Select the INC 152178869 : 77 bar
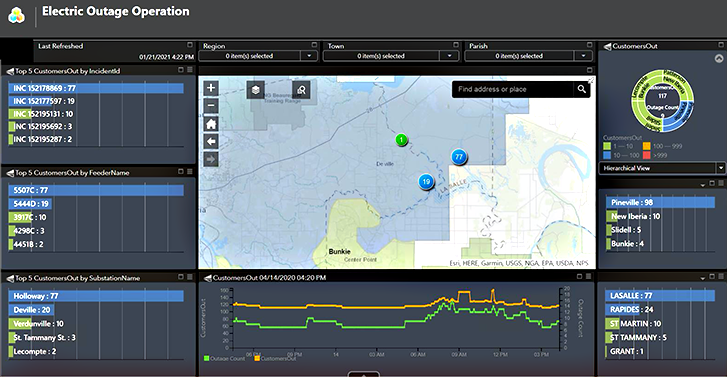Viewport: 727px width, 377px height. coord(96,88)
